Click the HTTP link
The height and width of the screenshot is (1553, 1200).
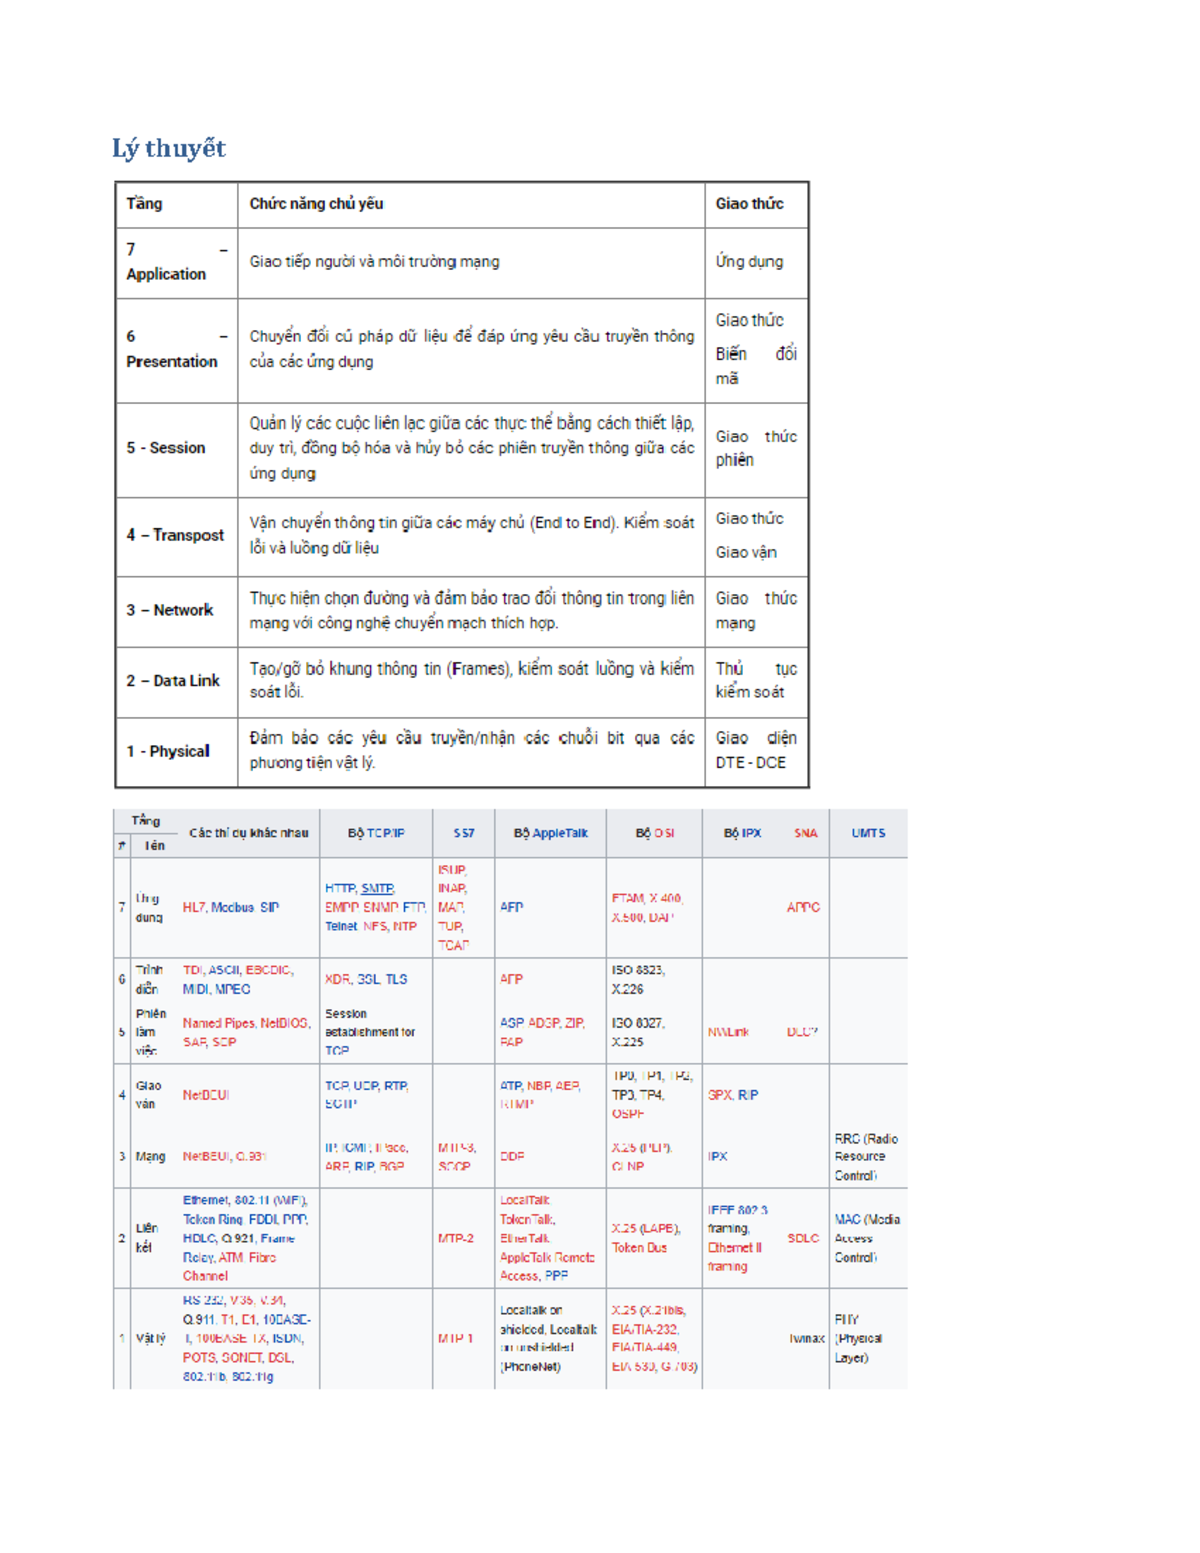click(340, 888)
